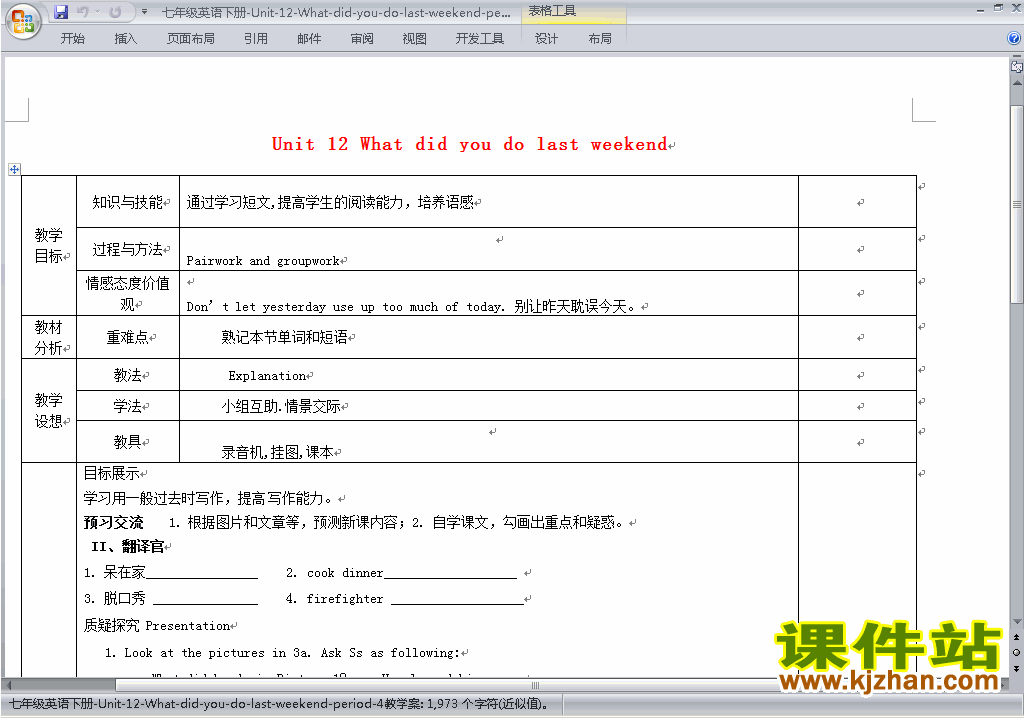
Task: Click the bold text 预习交流
Action: click(114, 523)
